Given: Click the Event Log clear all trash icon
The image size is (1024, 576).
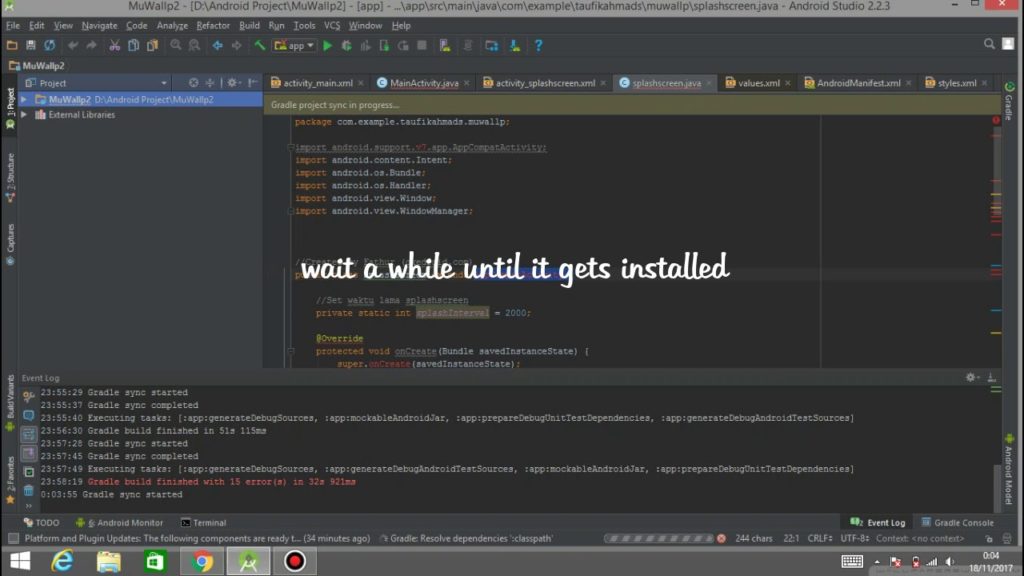Looking at the screenshot, I should 29,490.
